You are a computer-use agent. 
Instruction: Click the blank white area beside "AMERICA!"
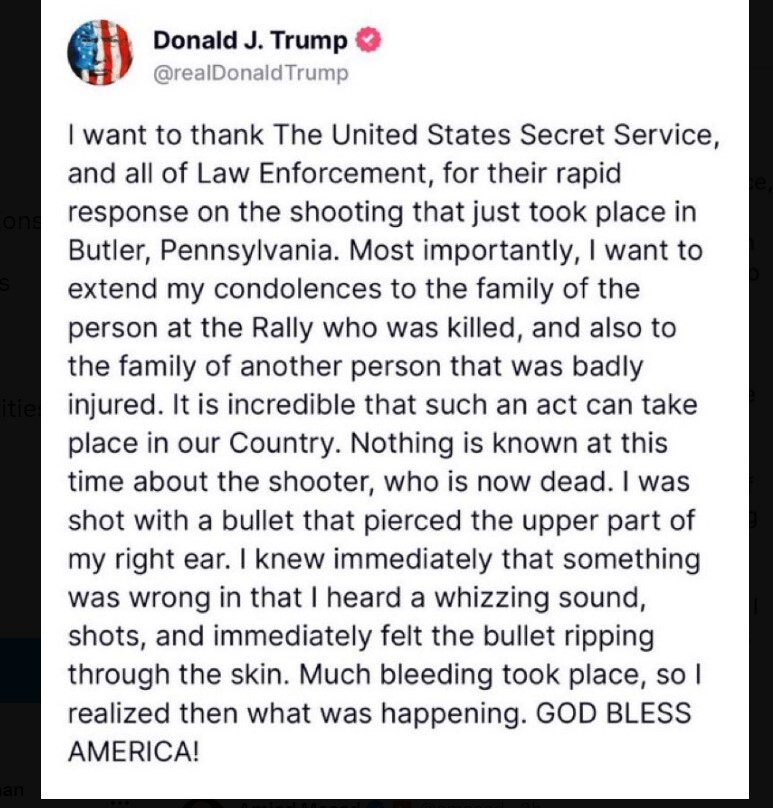[x=464, y=751]
